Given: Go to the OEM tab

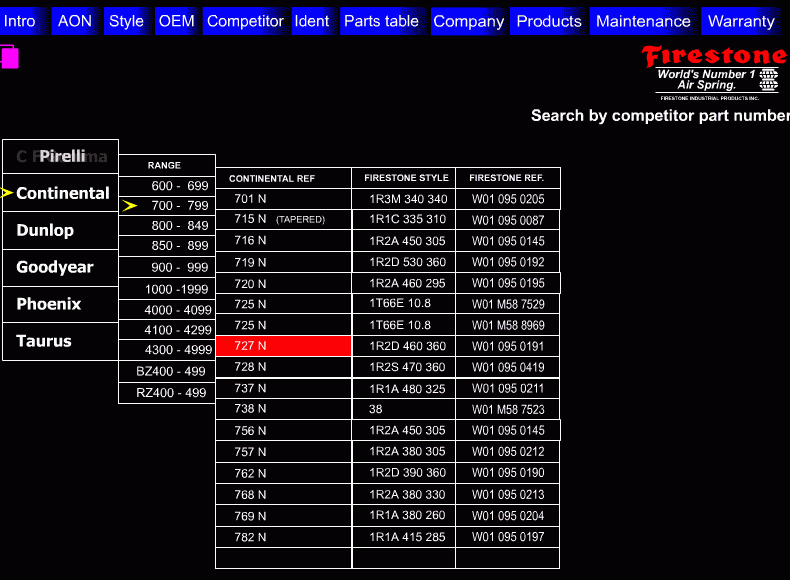Looking at the screenshot, I should tap(176, 21).
